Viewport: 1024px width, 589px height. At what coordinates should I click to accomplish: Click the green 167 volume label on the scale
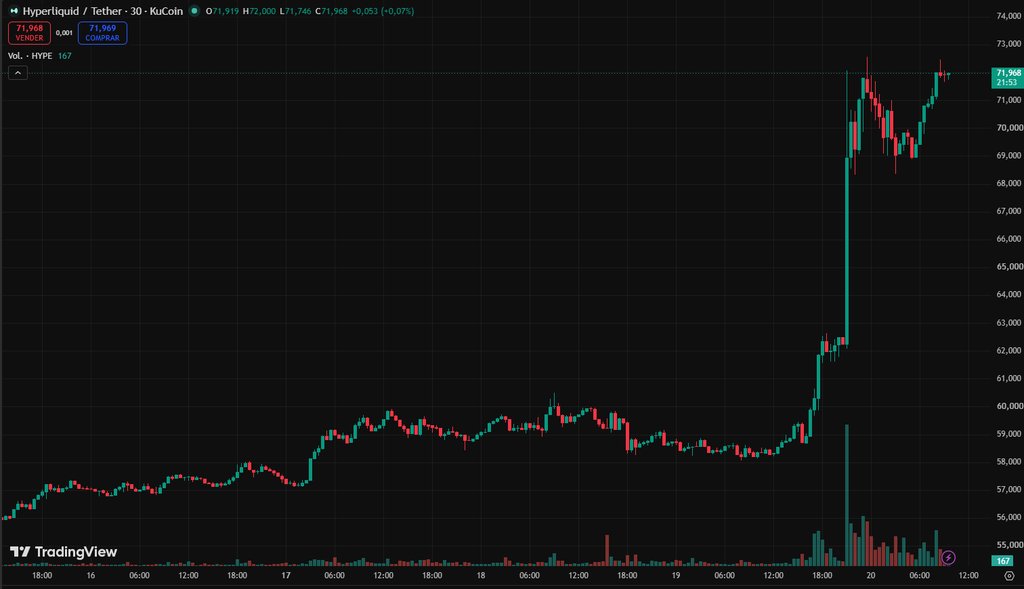click(1002, 561)
